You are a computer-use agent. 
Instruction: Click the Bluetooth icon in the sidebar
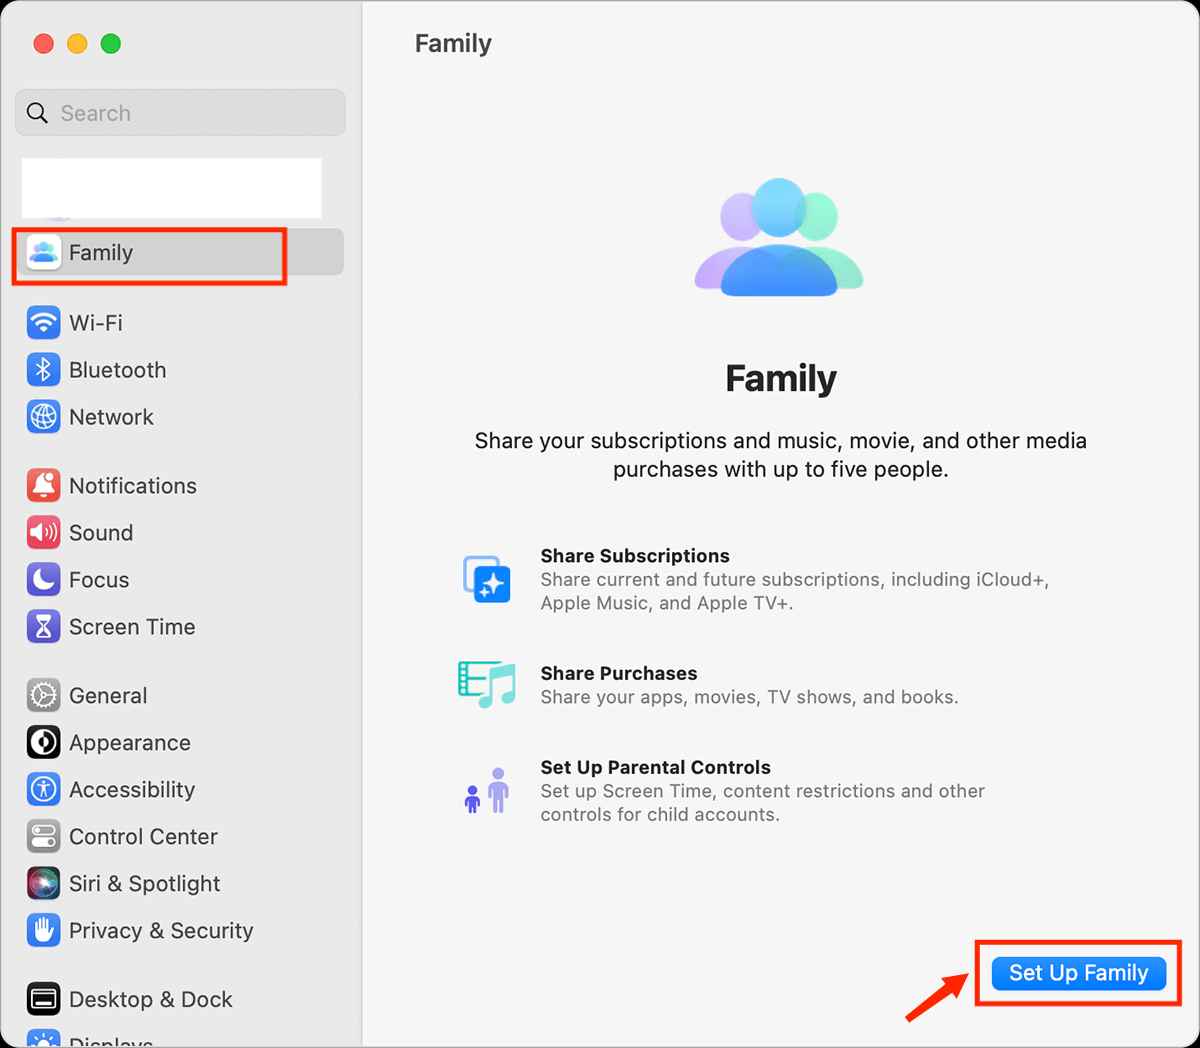43,370
